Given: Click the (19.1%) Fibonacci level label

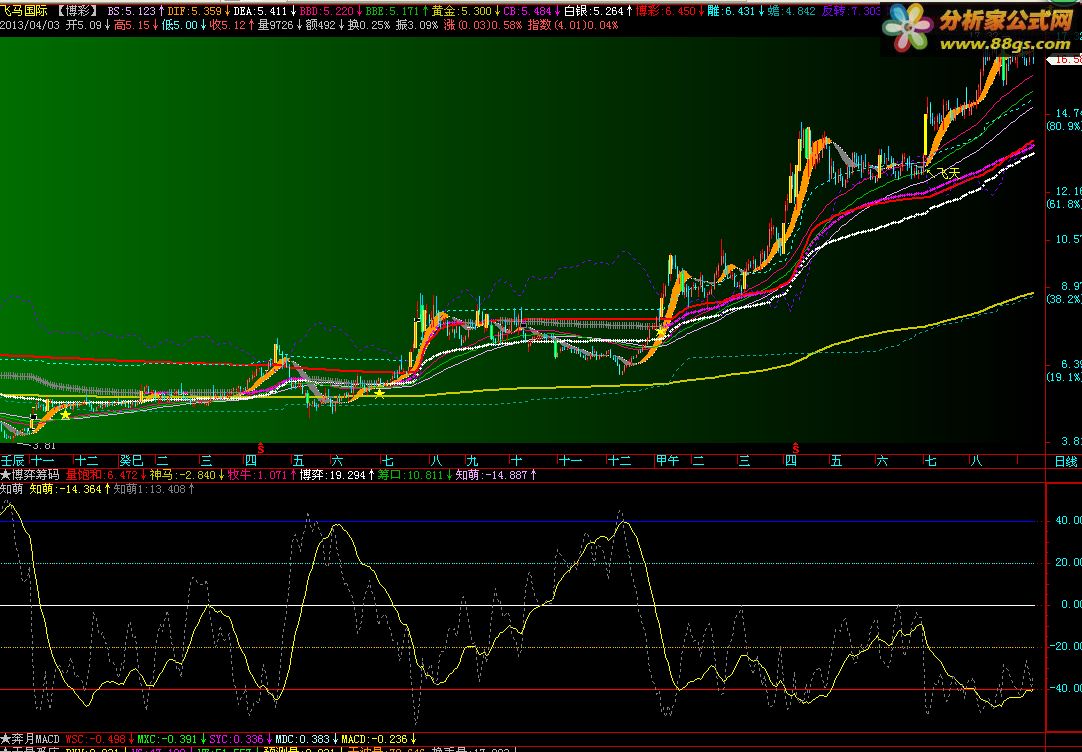Looking at the screenshot, I should click(1064, 377).
